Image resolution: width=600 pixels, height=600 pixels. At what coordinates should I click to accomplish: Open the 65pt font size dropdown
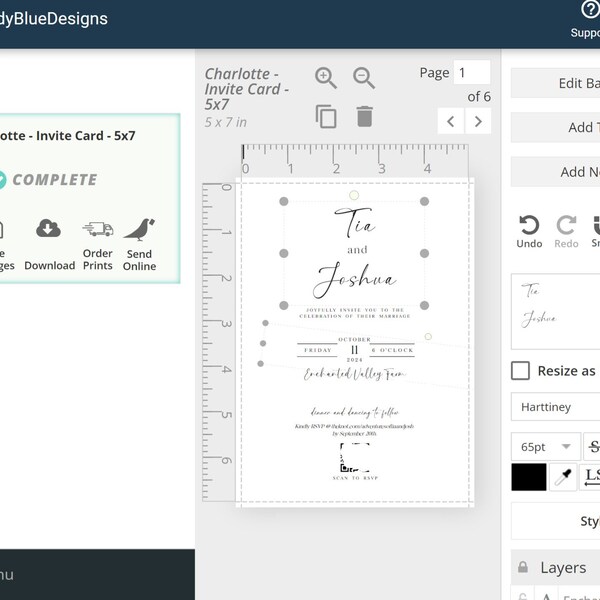(x=546, y=447)
